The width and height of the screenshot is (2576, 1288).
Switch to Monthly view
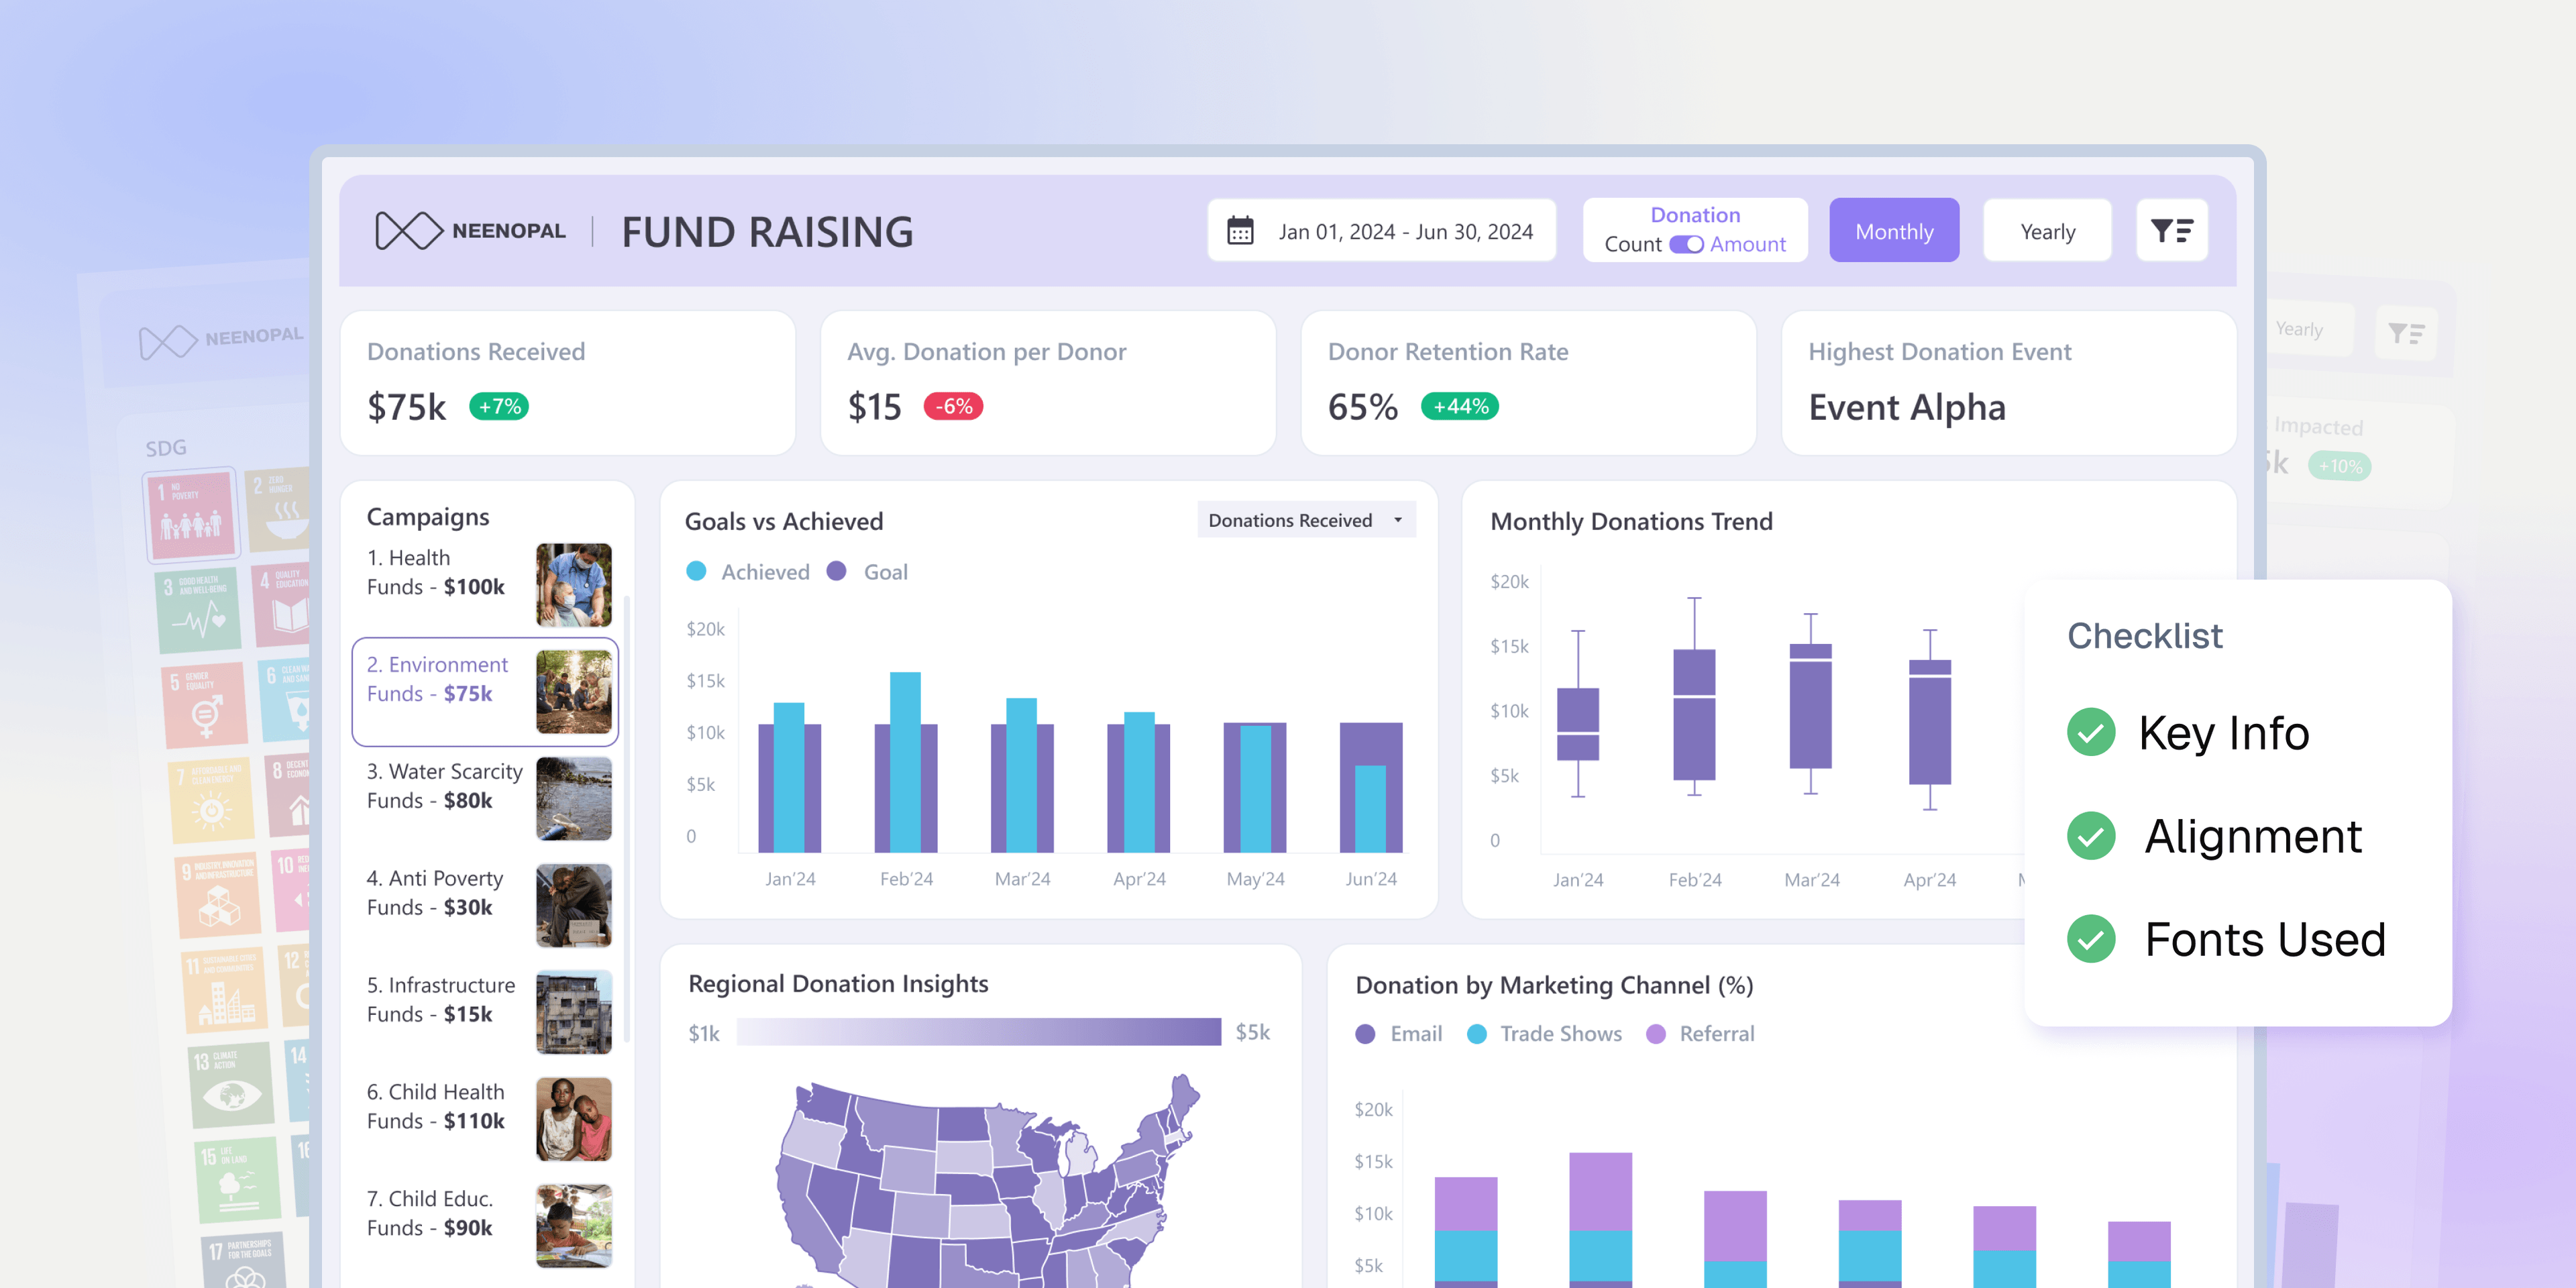pos(1894,231)
